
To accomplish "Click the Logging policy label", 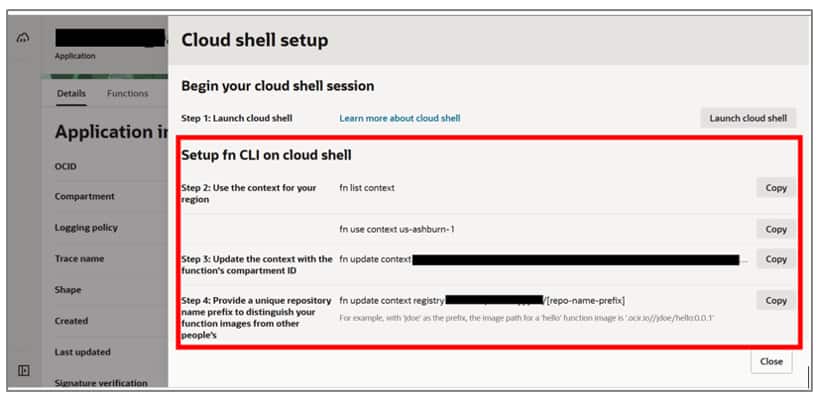I will (86, 228).
